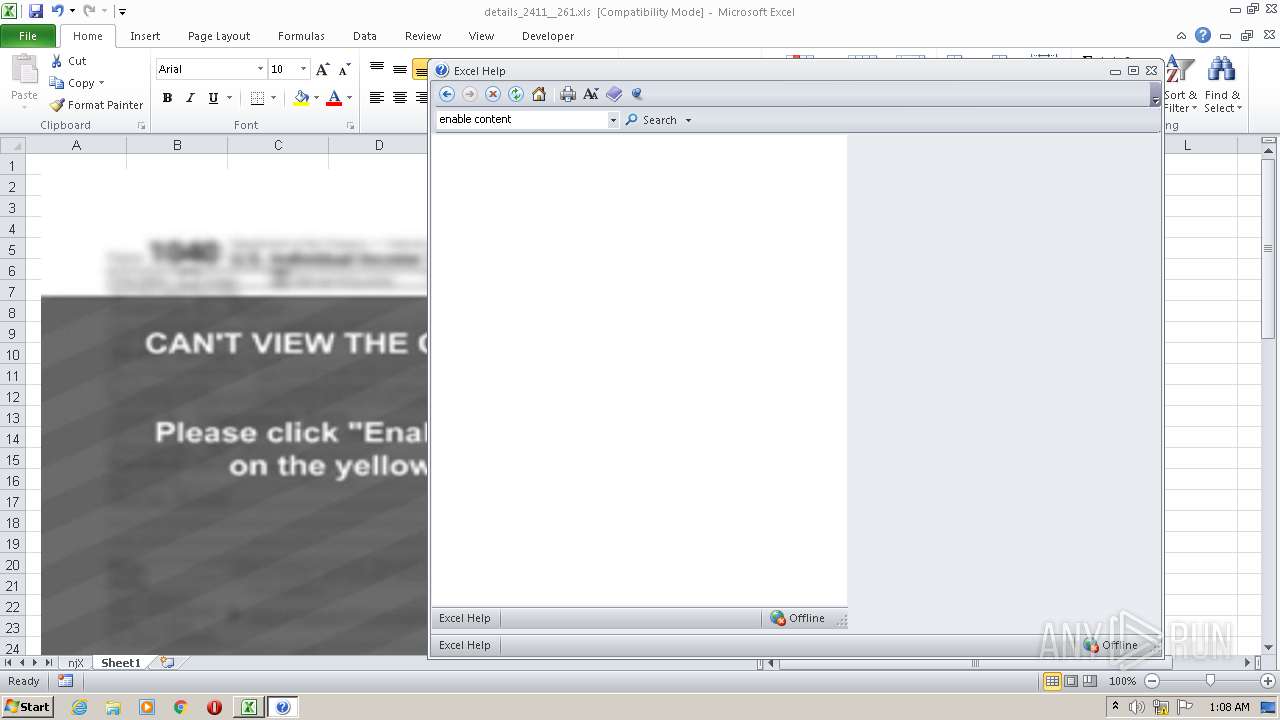
Task: Undo the last action
Action: [57, 11]
